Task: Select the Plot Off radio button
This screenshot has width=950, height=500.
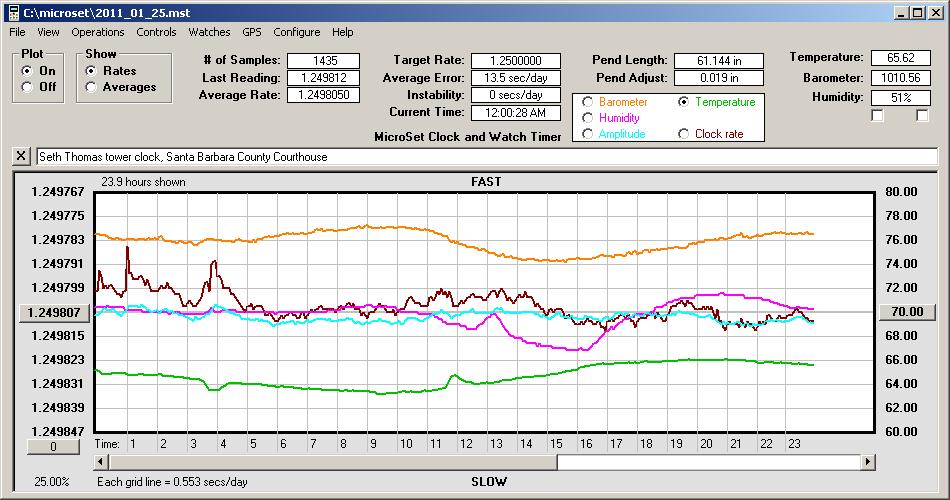Action: (27, 87)
